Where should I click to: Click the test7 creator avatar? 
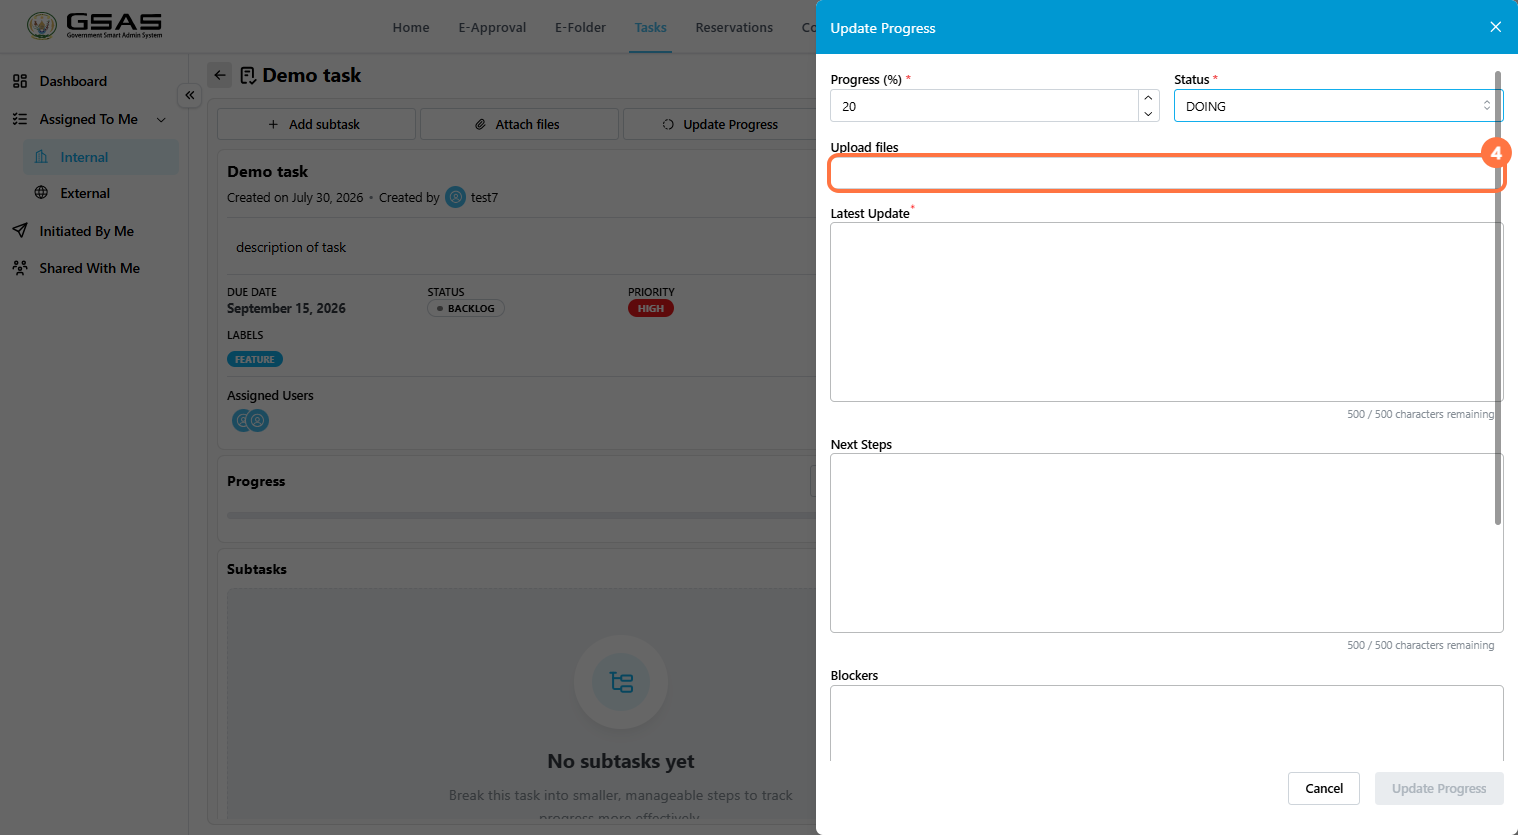[455, 197]
